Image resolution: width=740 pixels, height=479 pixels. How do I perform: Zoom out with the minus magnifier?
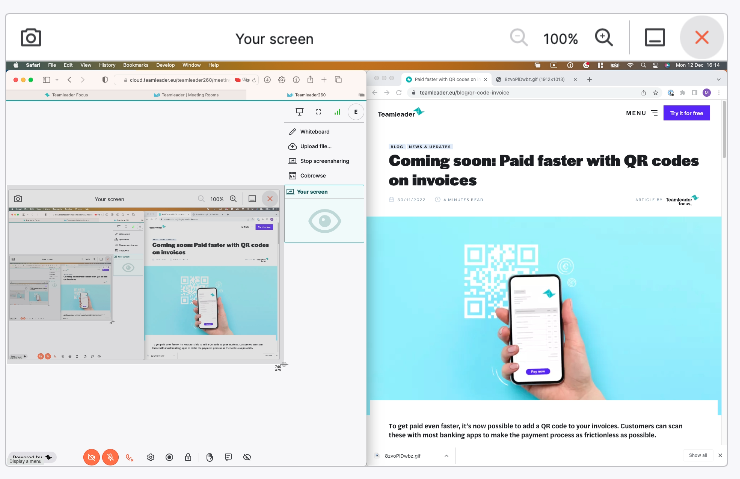(519, 37)
